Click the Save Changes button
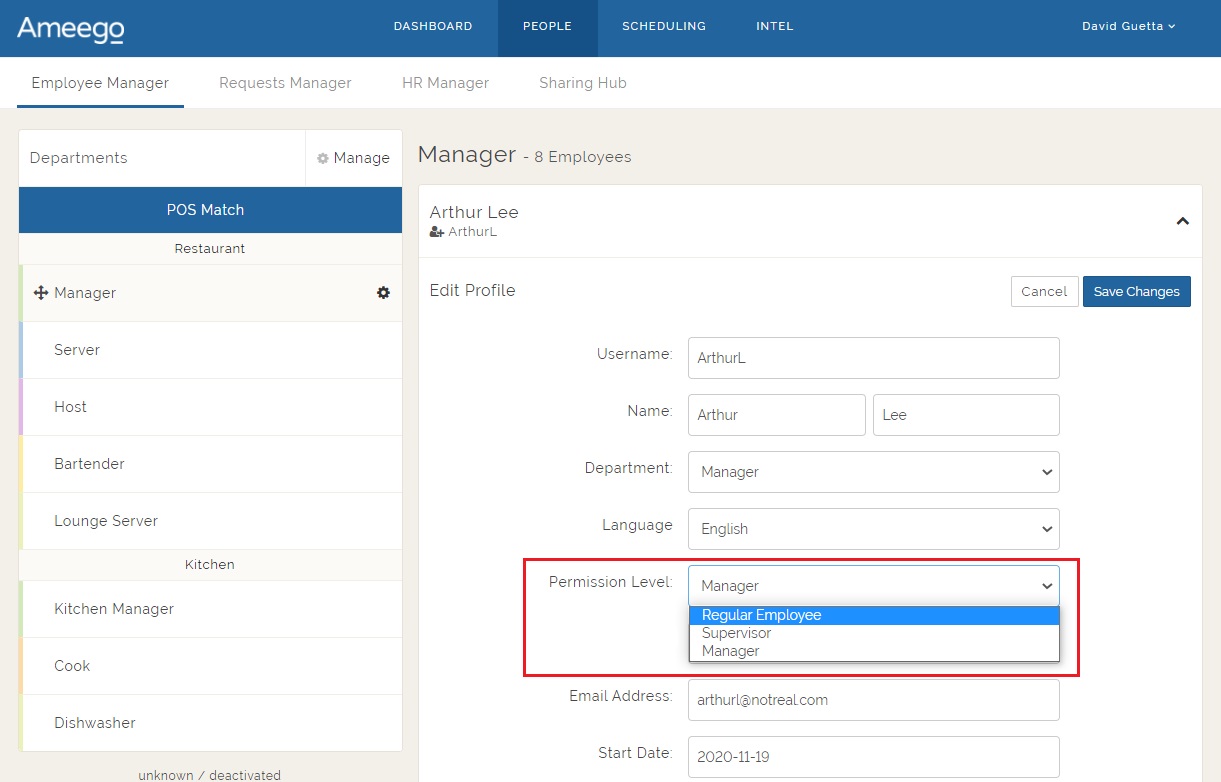This screenshot has width=1221, height=782. 1136,292
